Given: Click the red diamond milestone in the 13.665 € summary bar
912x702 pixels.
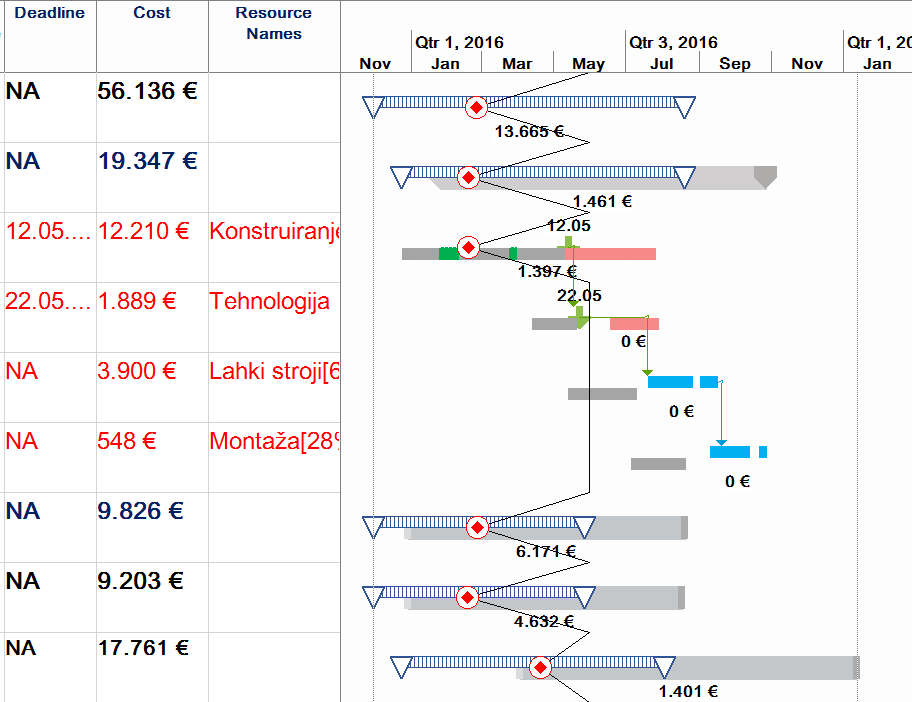Looking at the screenshot, I should (476, 107).
